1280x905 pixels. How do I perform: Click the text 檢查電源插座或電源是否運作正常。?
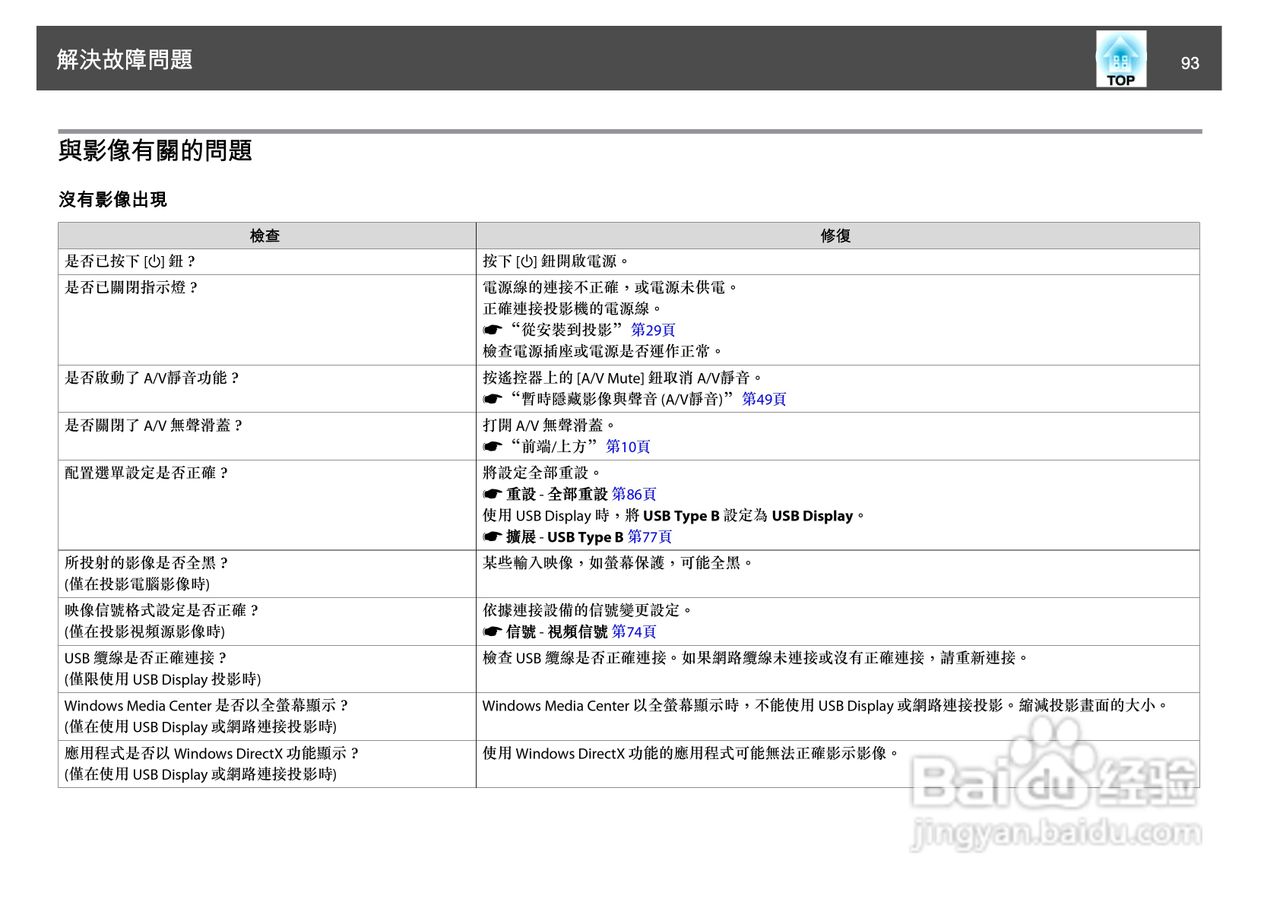pyautogui.click(x=603, y=351)
